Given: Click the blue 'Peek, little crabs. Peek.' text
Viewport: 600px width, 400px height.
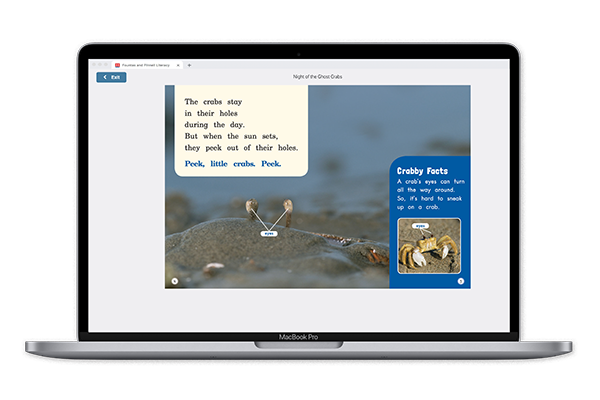Looking at the screenshot, I should (x=233, y=163).
